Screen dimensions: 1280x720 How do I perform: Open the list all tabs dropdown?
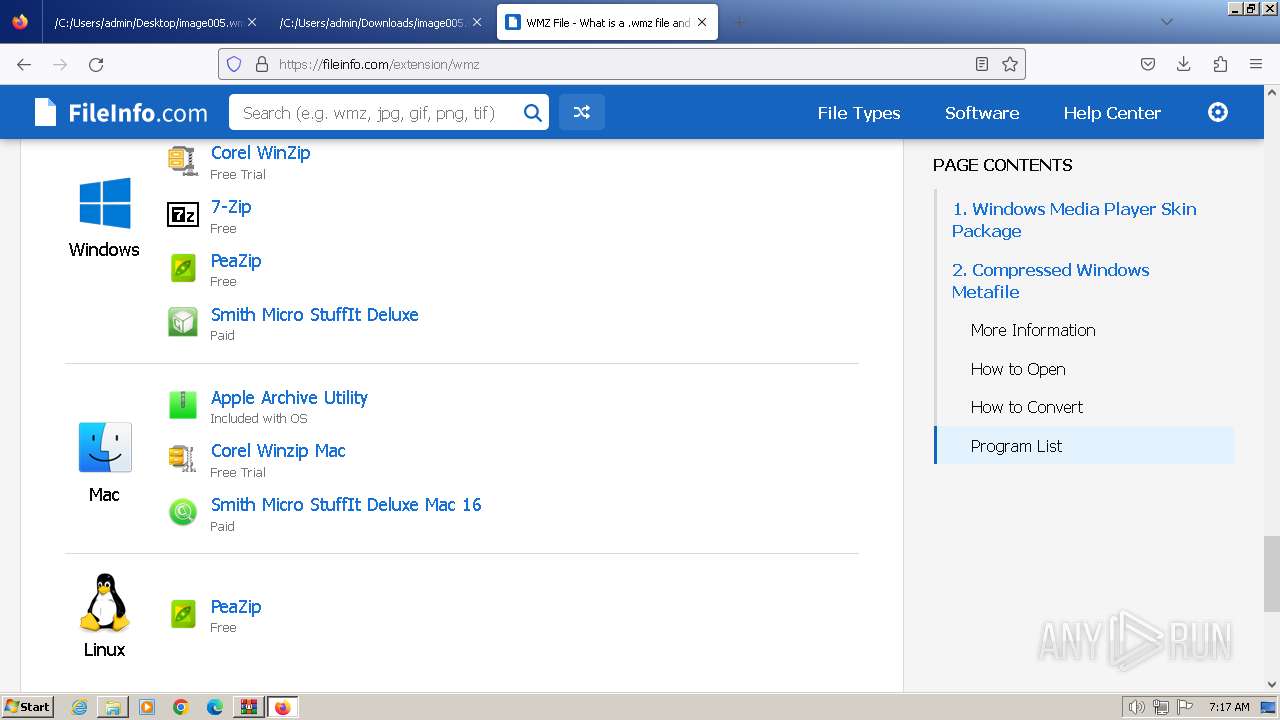click(x=1167, y=22)
